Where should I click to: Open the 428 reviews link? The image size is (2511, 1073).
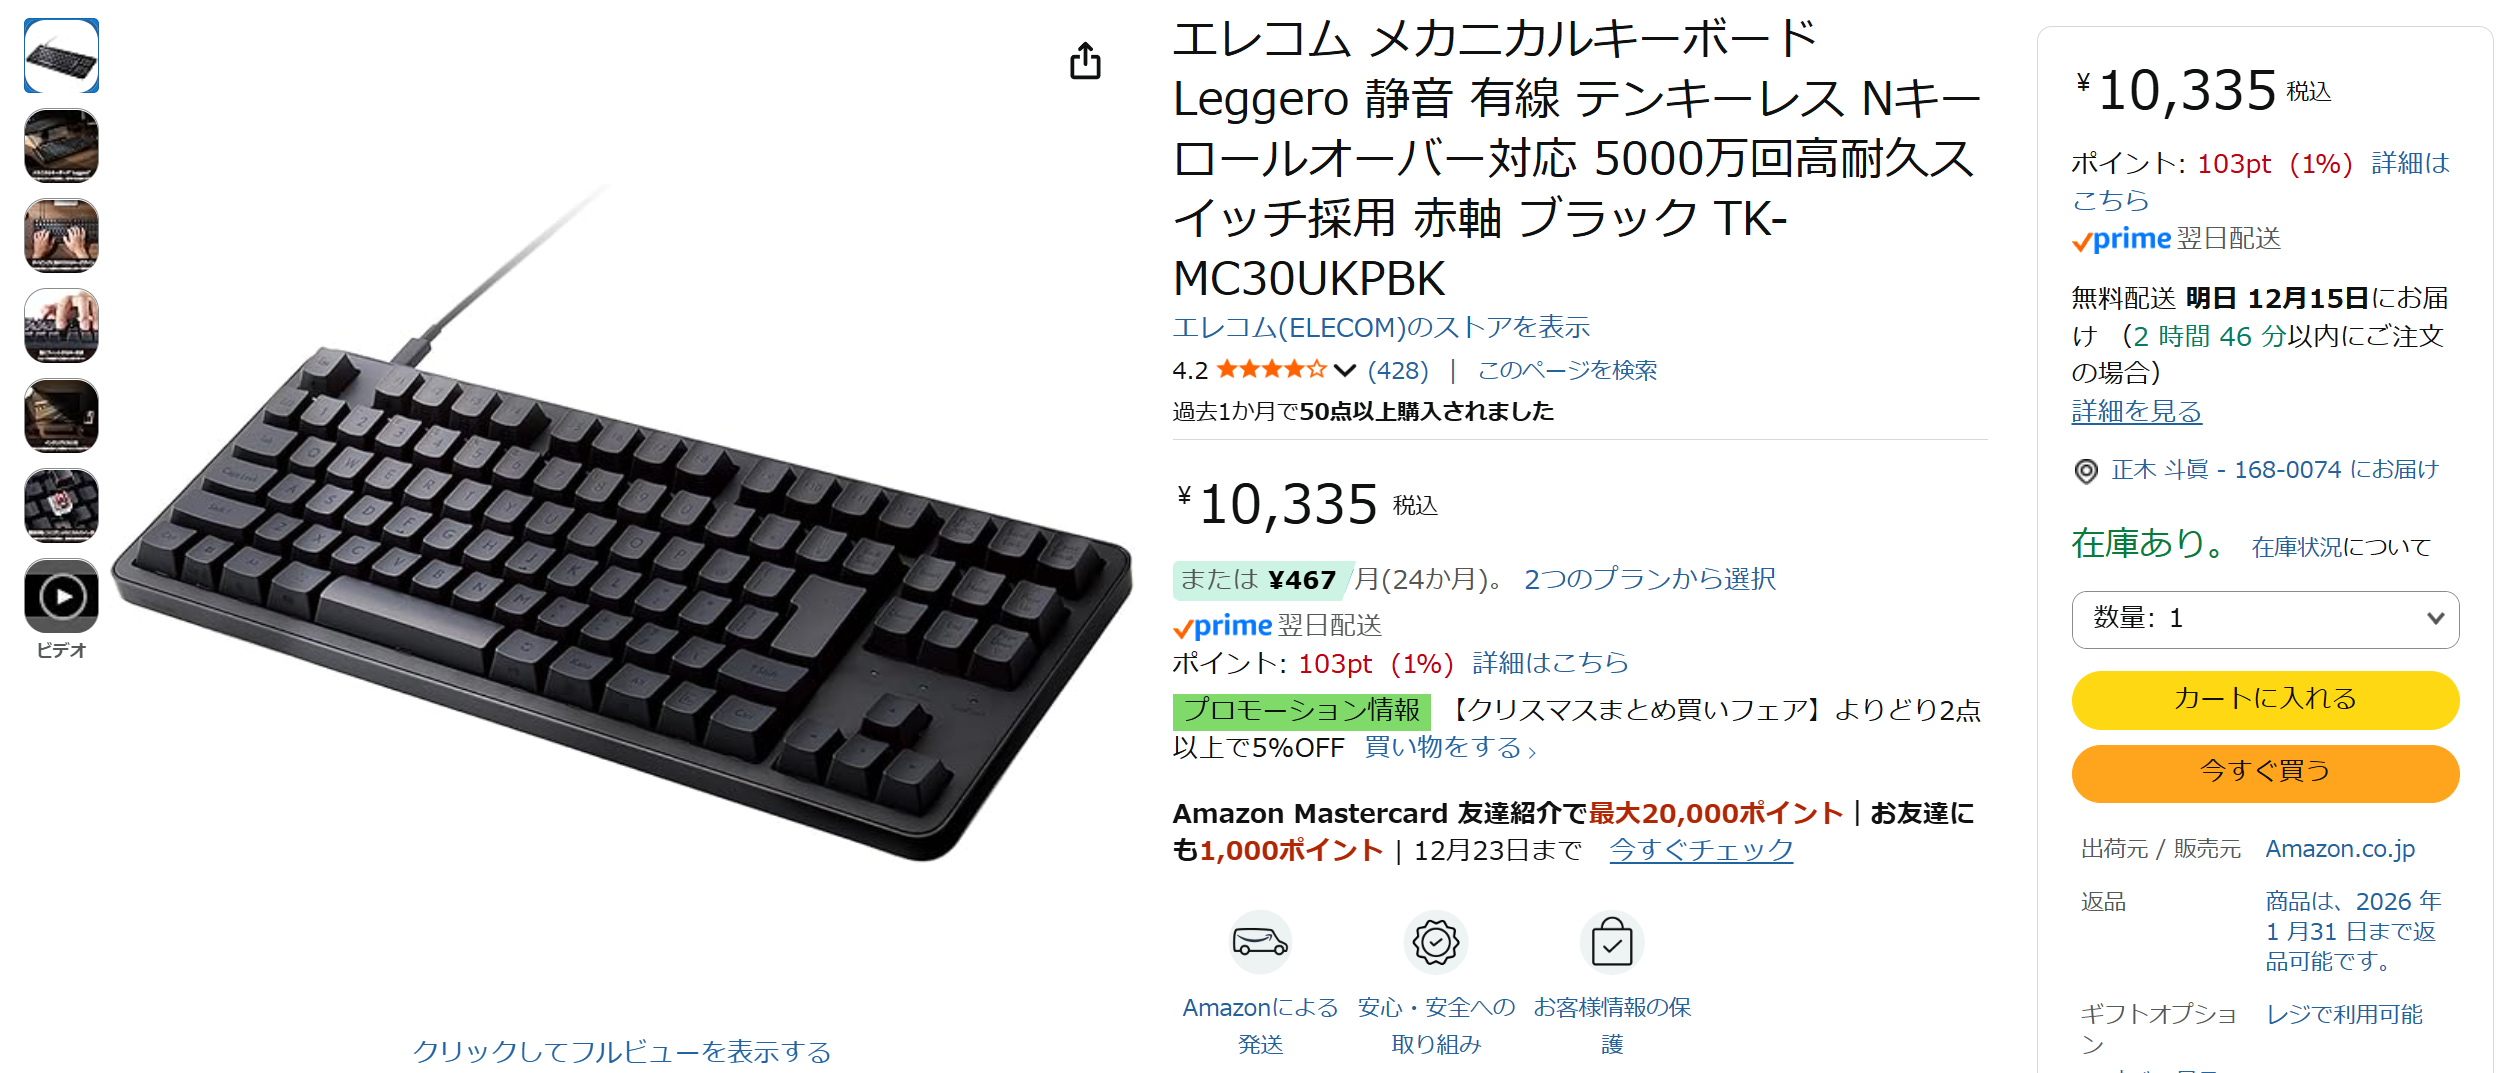[1398, 371]
